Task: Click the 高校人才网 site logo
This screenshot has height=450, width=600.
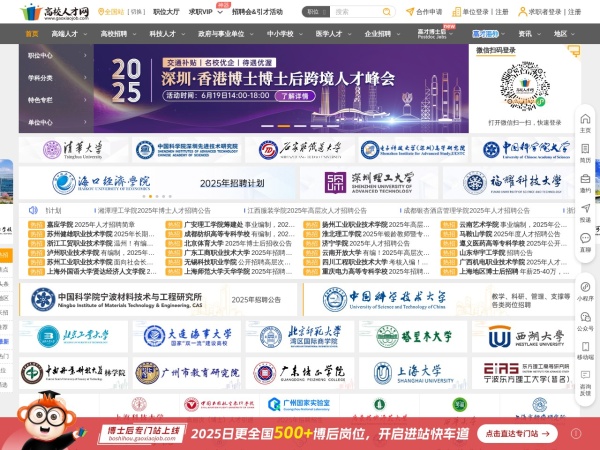Action: pos(54,12)
